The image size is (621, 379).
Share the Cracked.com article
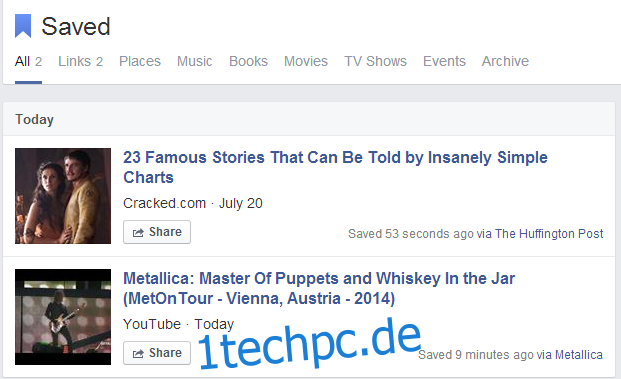click(157, 232)
